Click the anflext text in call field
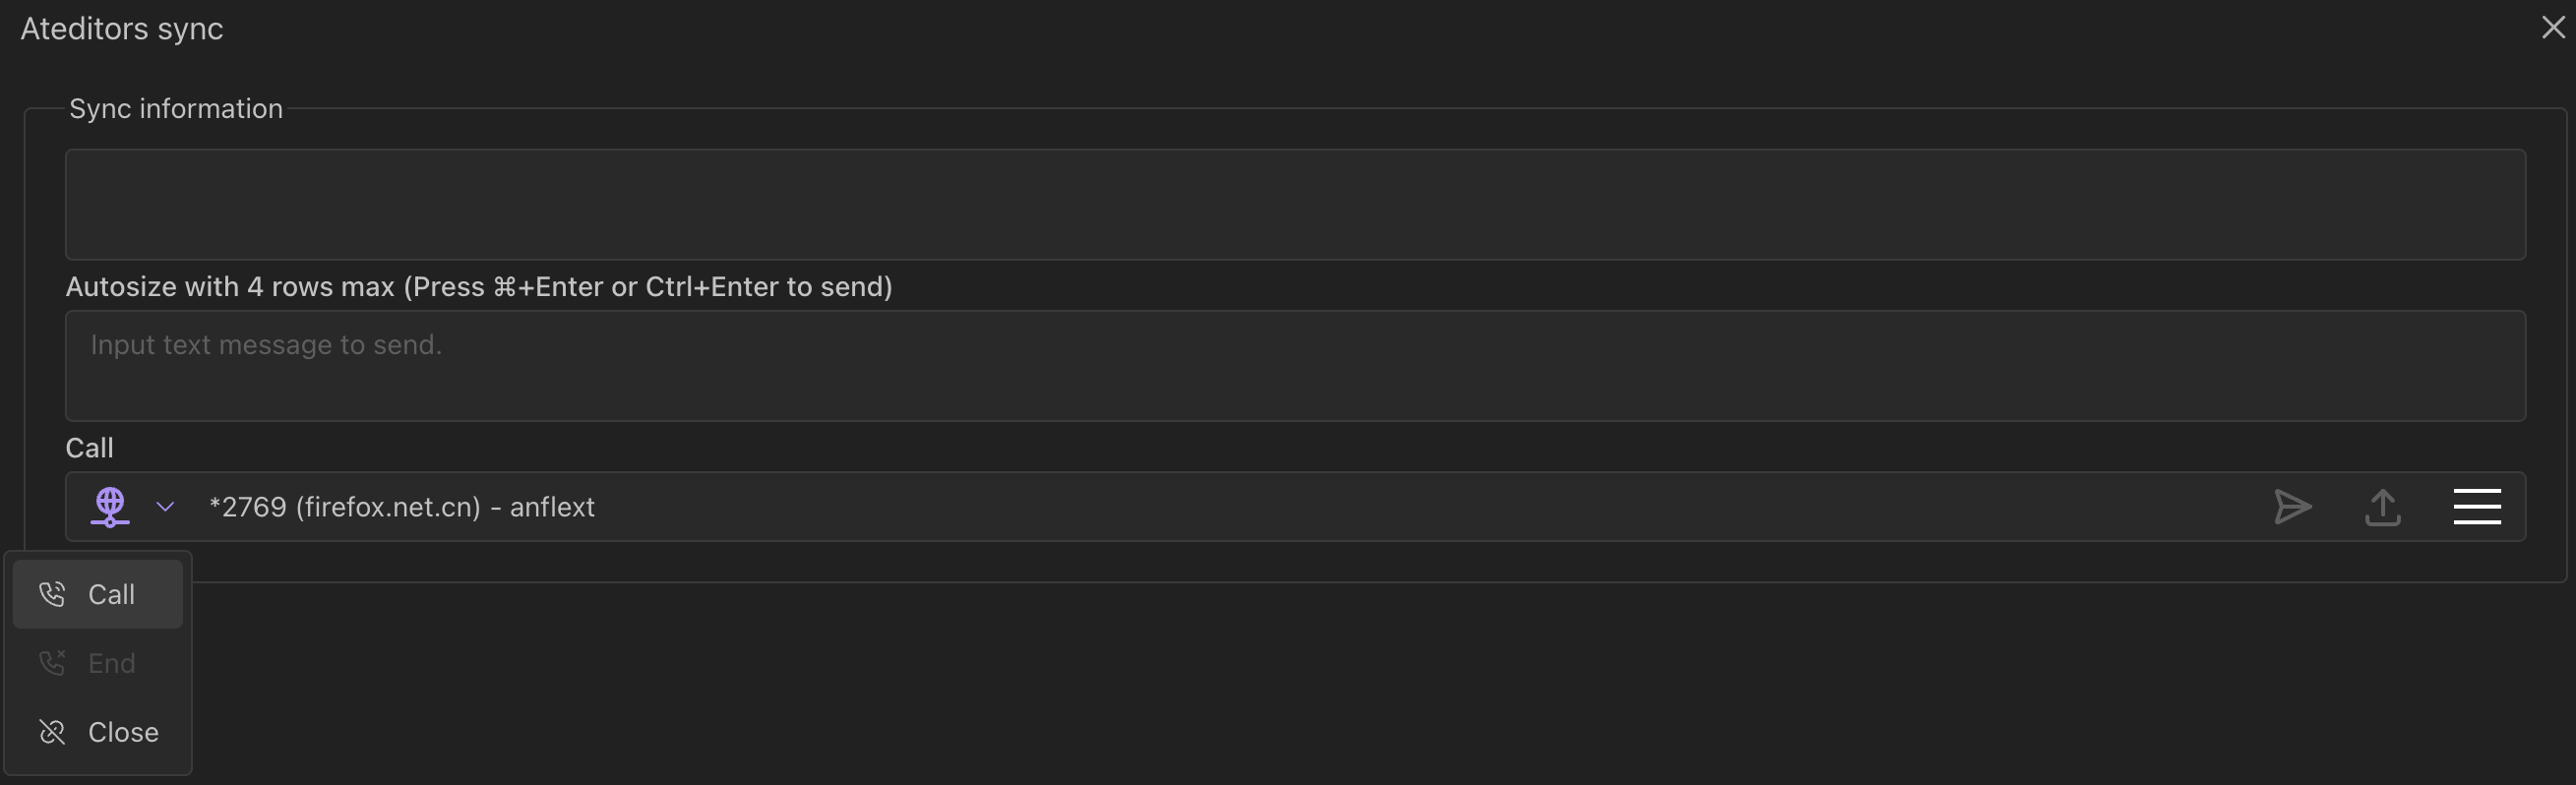This screenshot has width=2576, height=785. (x=552, y=507)
